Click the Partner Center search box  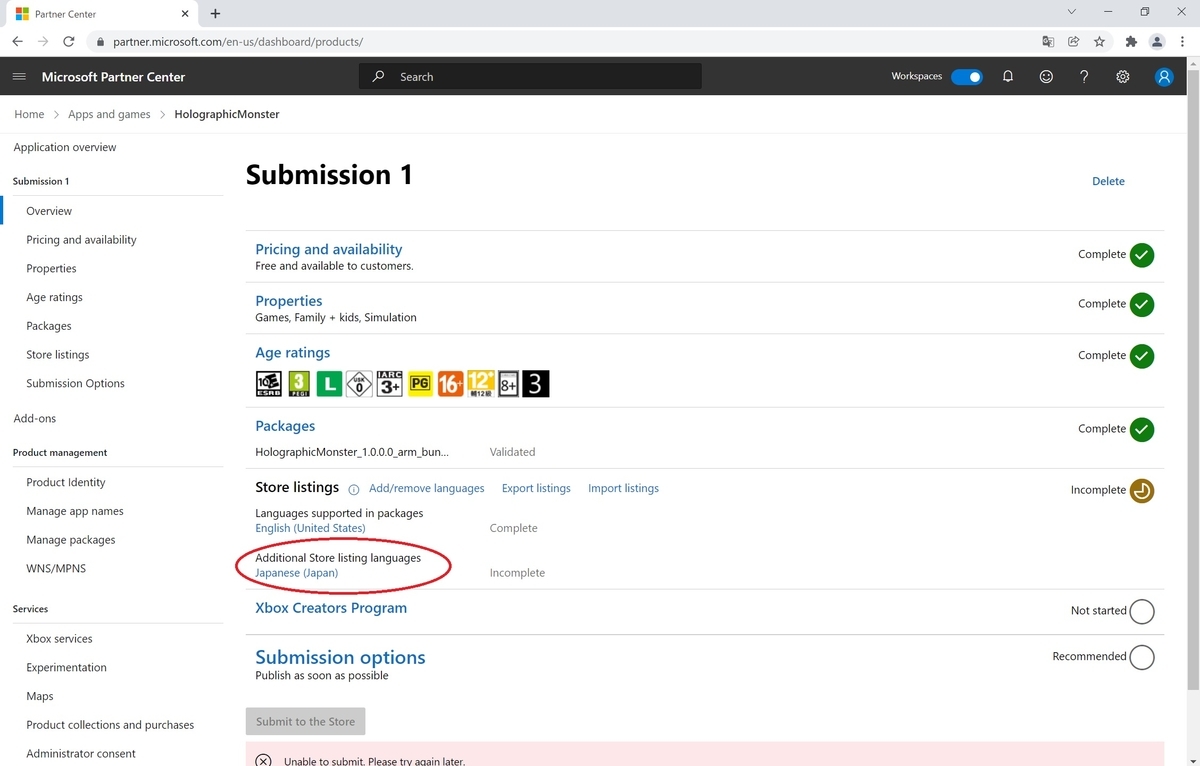click(x=530, y=77)
